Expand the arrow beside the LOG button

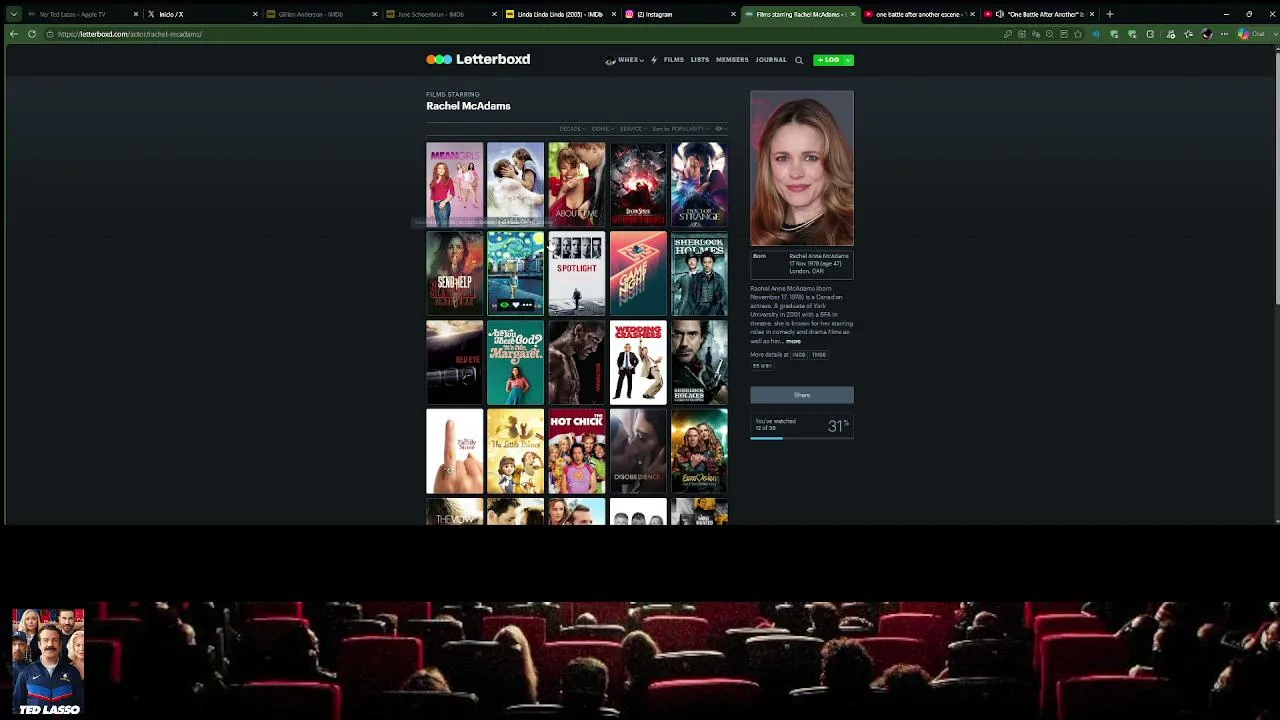pyautogui.click(x=848, y=60)
